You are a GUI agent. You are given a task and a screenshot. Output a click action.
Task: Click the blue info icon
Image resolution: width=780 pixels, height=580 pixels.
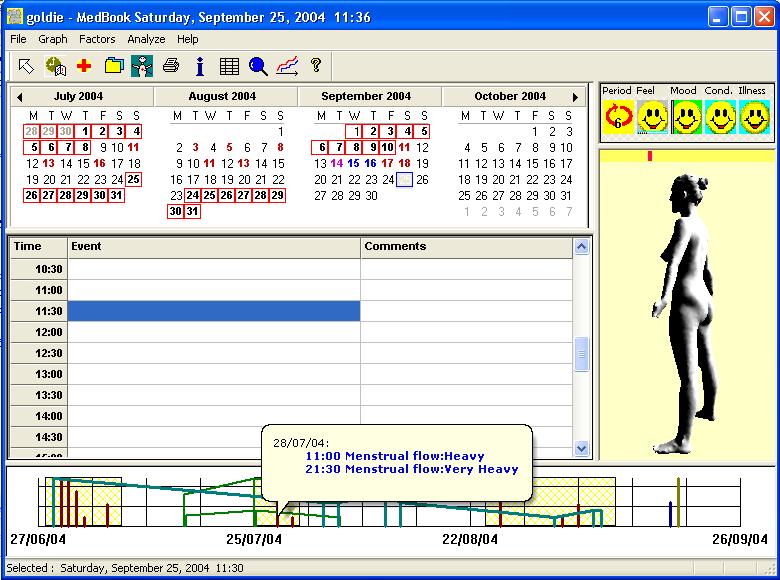tap(200, 66)
